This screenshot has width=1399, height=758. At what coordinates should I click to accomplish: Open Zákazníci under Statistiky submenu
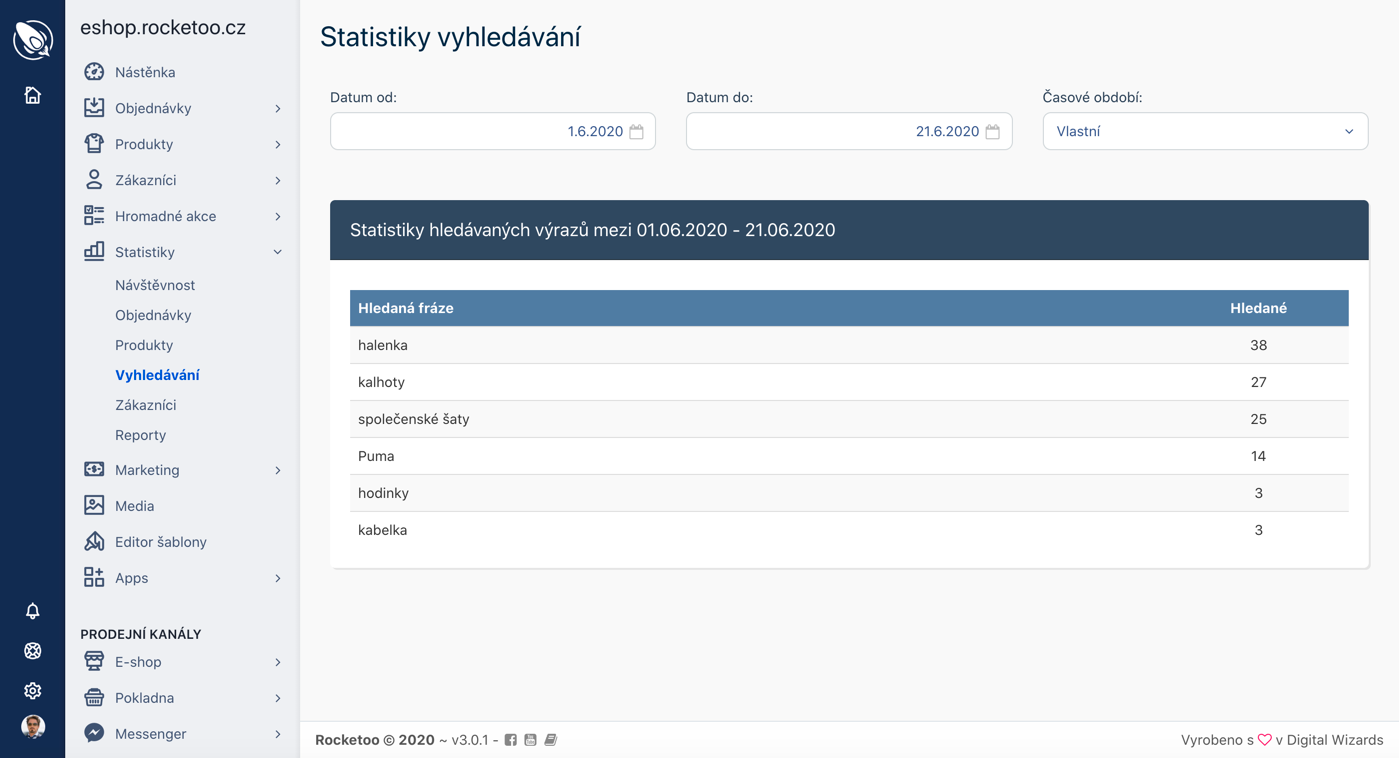[x=145, y=405]
